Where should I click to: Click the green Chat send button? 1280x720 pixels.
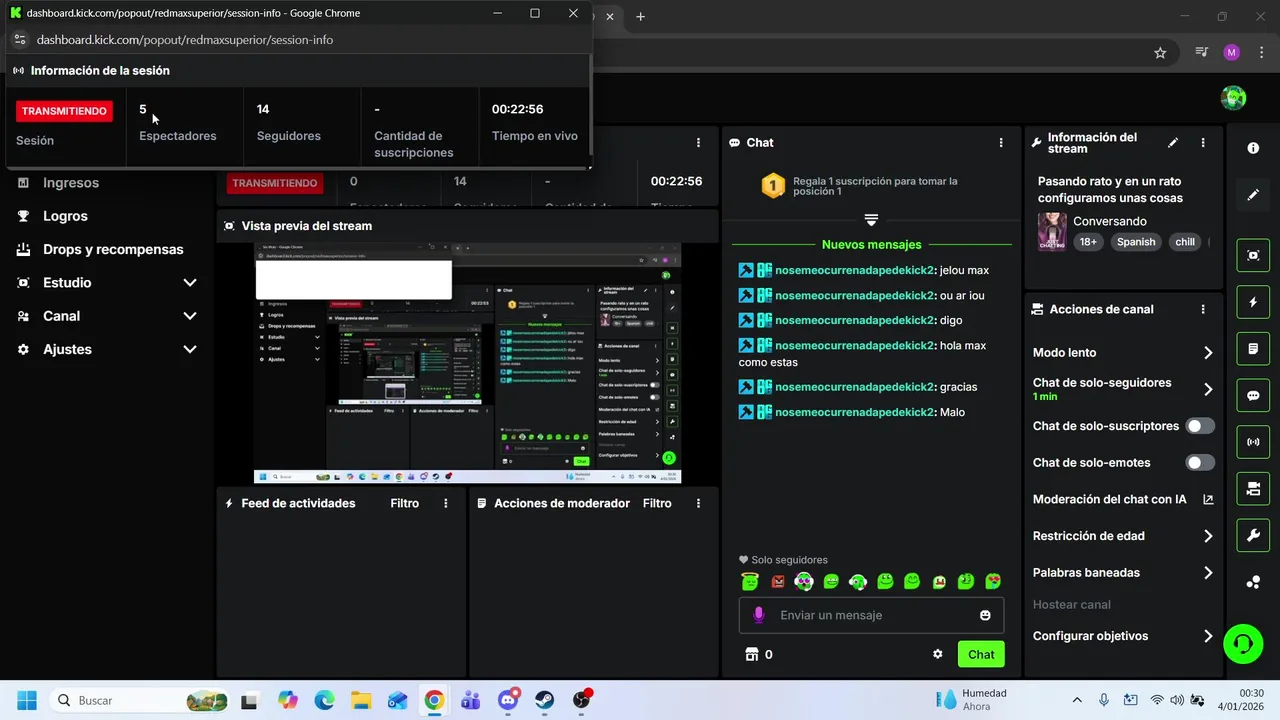tap(981, 654)
